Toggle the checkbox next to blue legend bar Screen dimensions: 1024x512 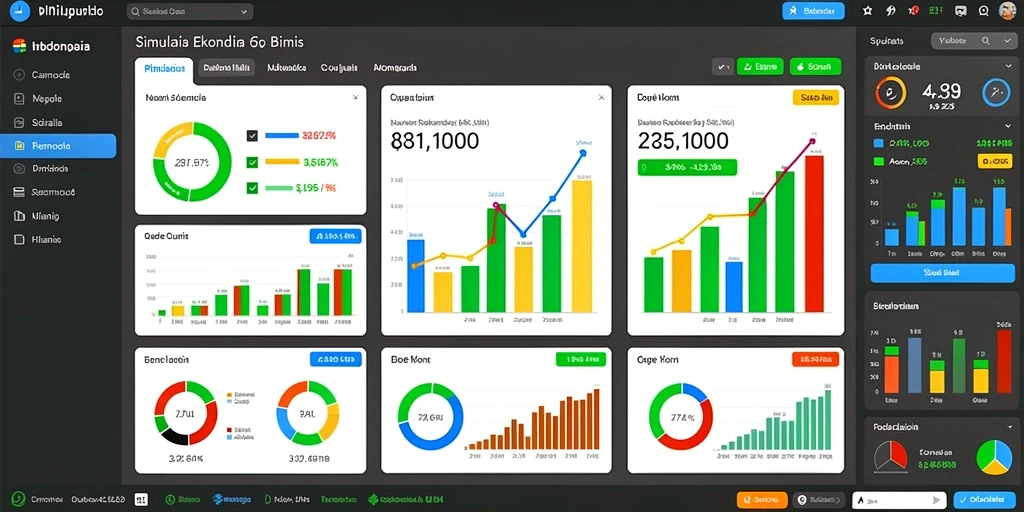tap(252, 136)
